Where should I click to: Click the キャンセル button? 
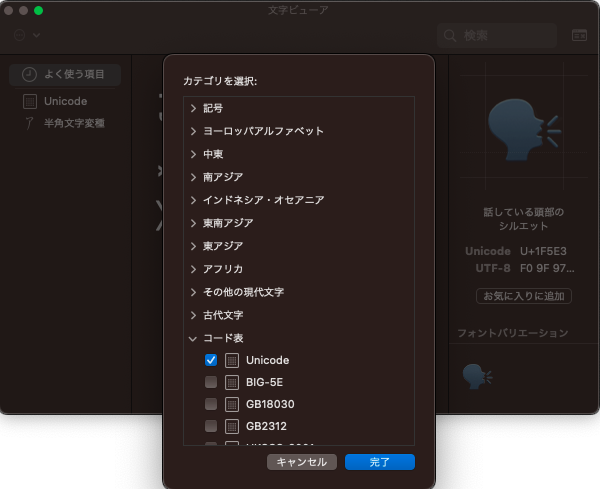pos(302,462)
